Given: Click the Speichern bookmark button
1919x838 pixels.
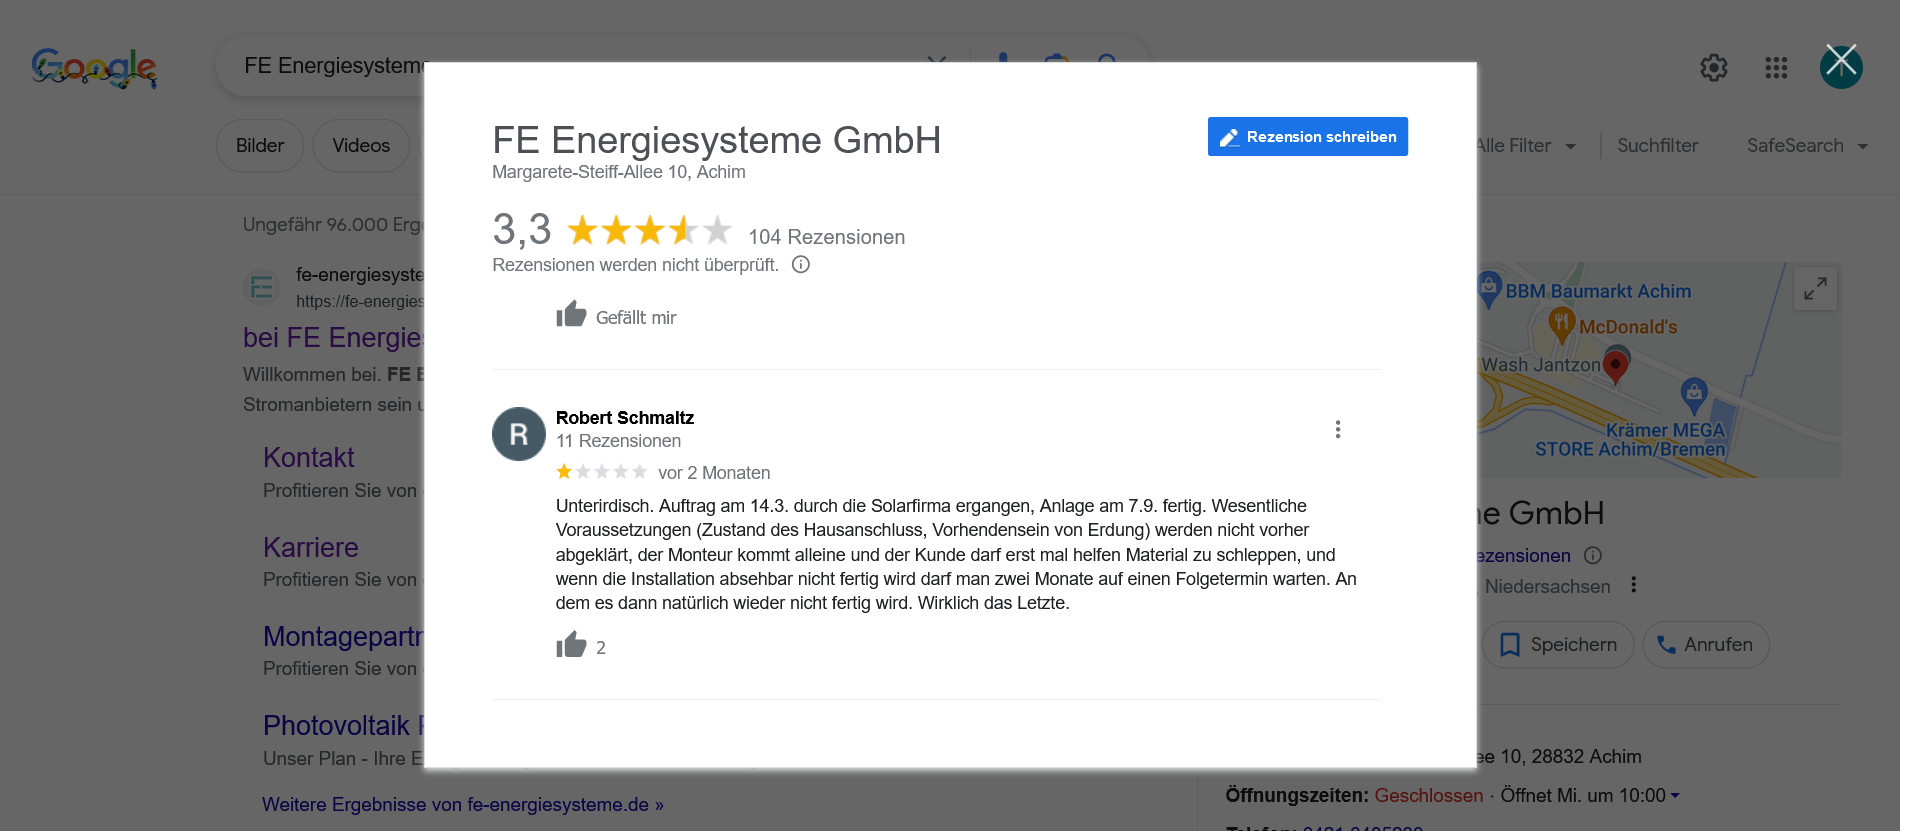Looking at the screenshot, I should point(1558,645).
